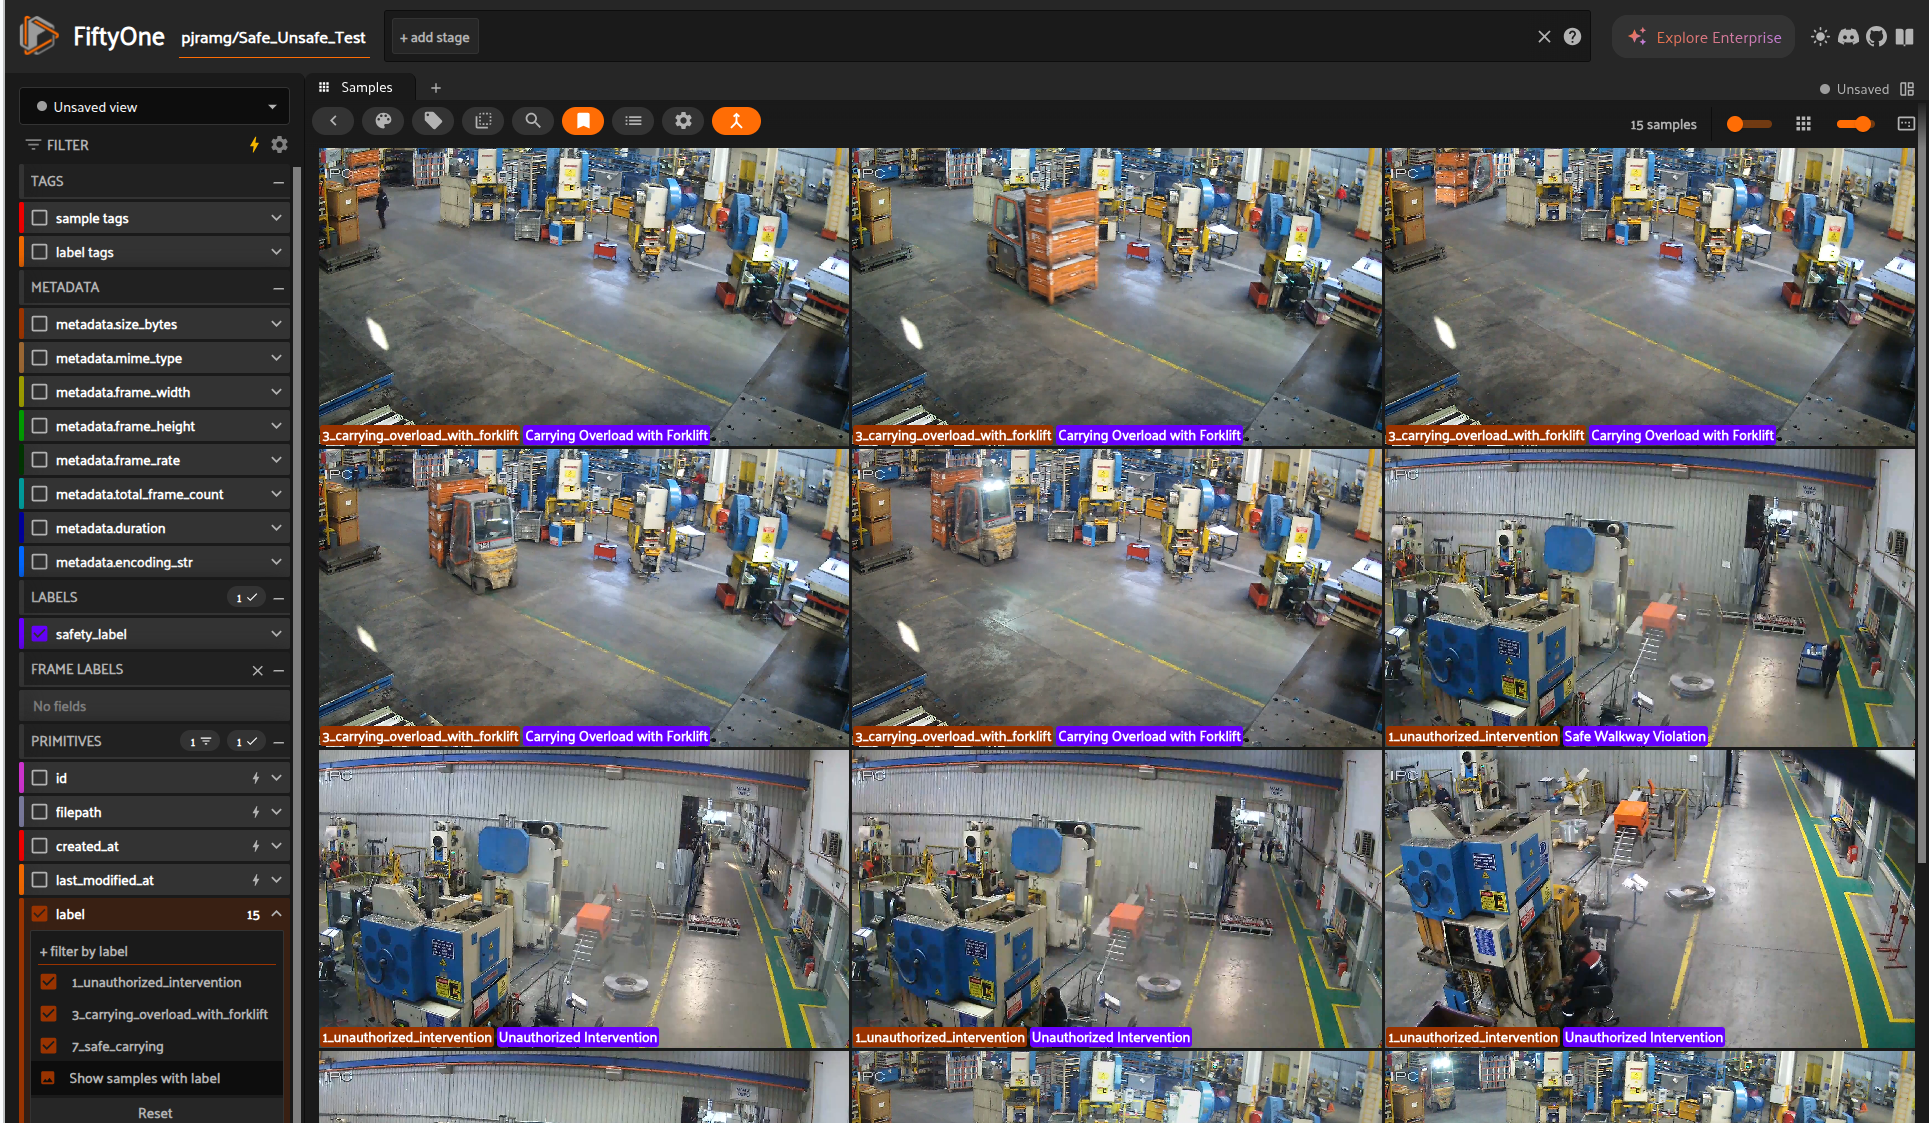Reset the label filters
The width and height of the screenshot is (1929, 1123).
[x=155, y=1111]
